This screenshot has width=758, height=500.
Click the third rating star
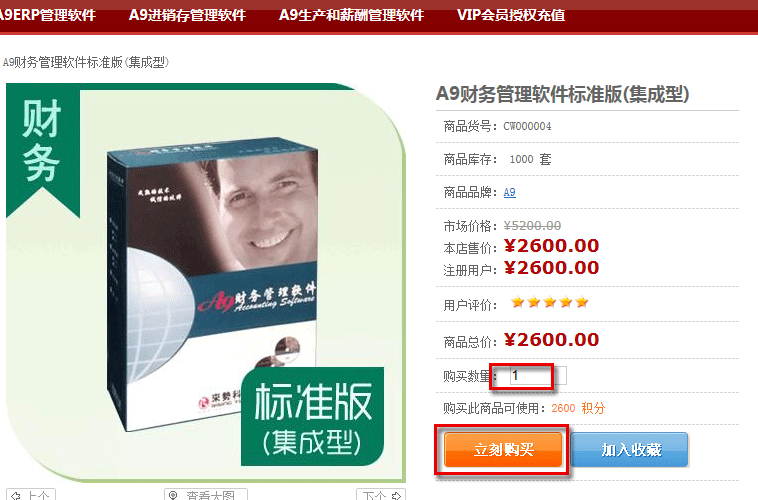coord(550,302)
